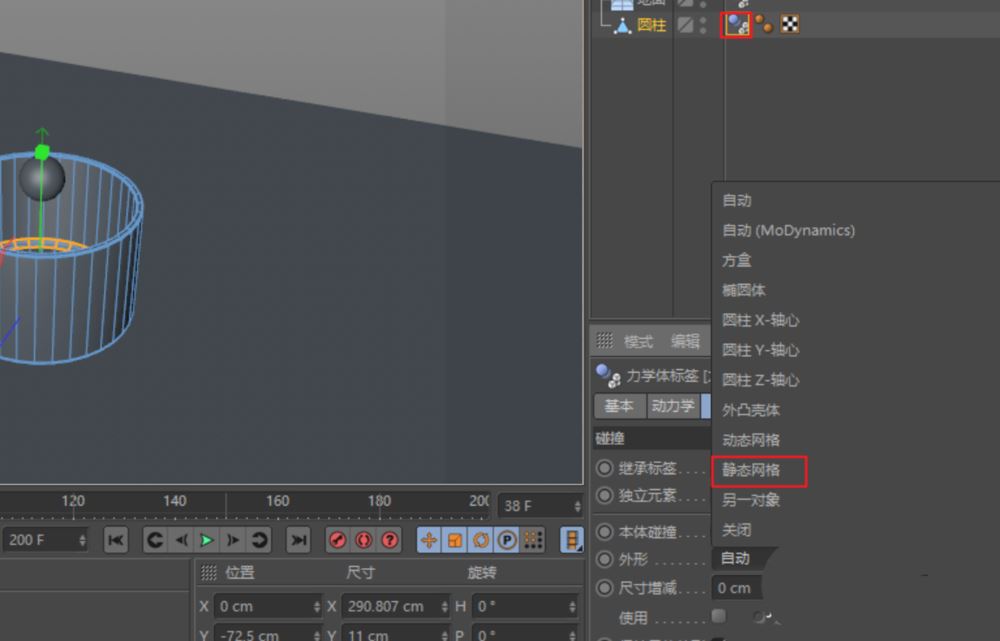The image size is (1000, 641).
Task: Click the 圆柱 object's blue polygon icon
Action: 622,26
